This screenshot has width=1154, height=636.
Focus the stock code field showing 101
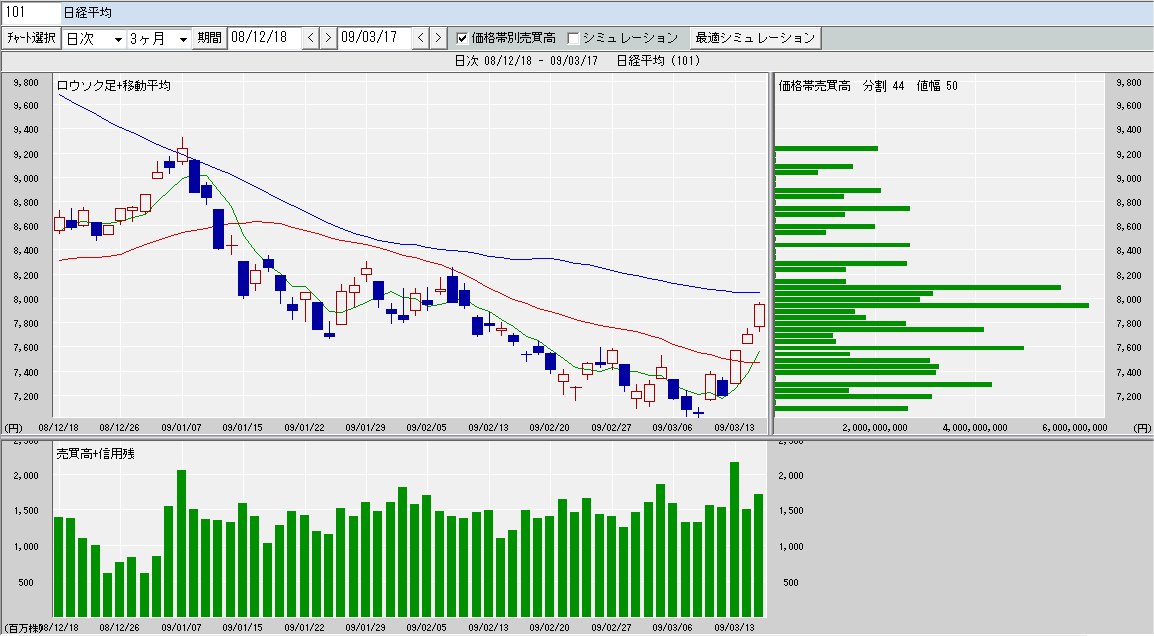(x=28, y=12)
